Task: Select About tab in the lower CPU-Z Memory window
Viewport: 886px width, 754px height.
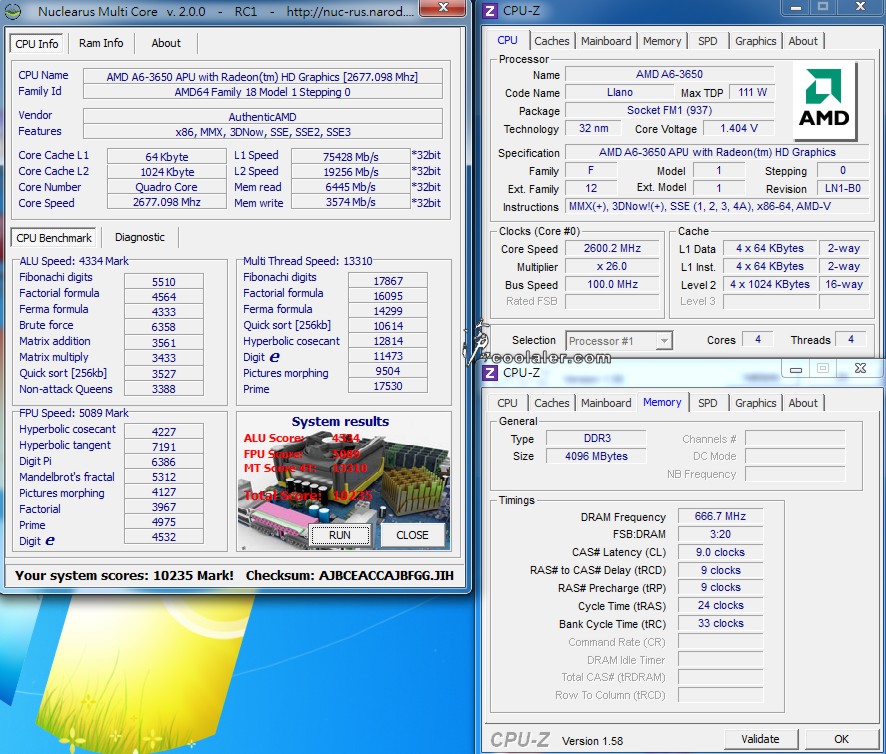Action: [803, 403]
